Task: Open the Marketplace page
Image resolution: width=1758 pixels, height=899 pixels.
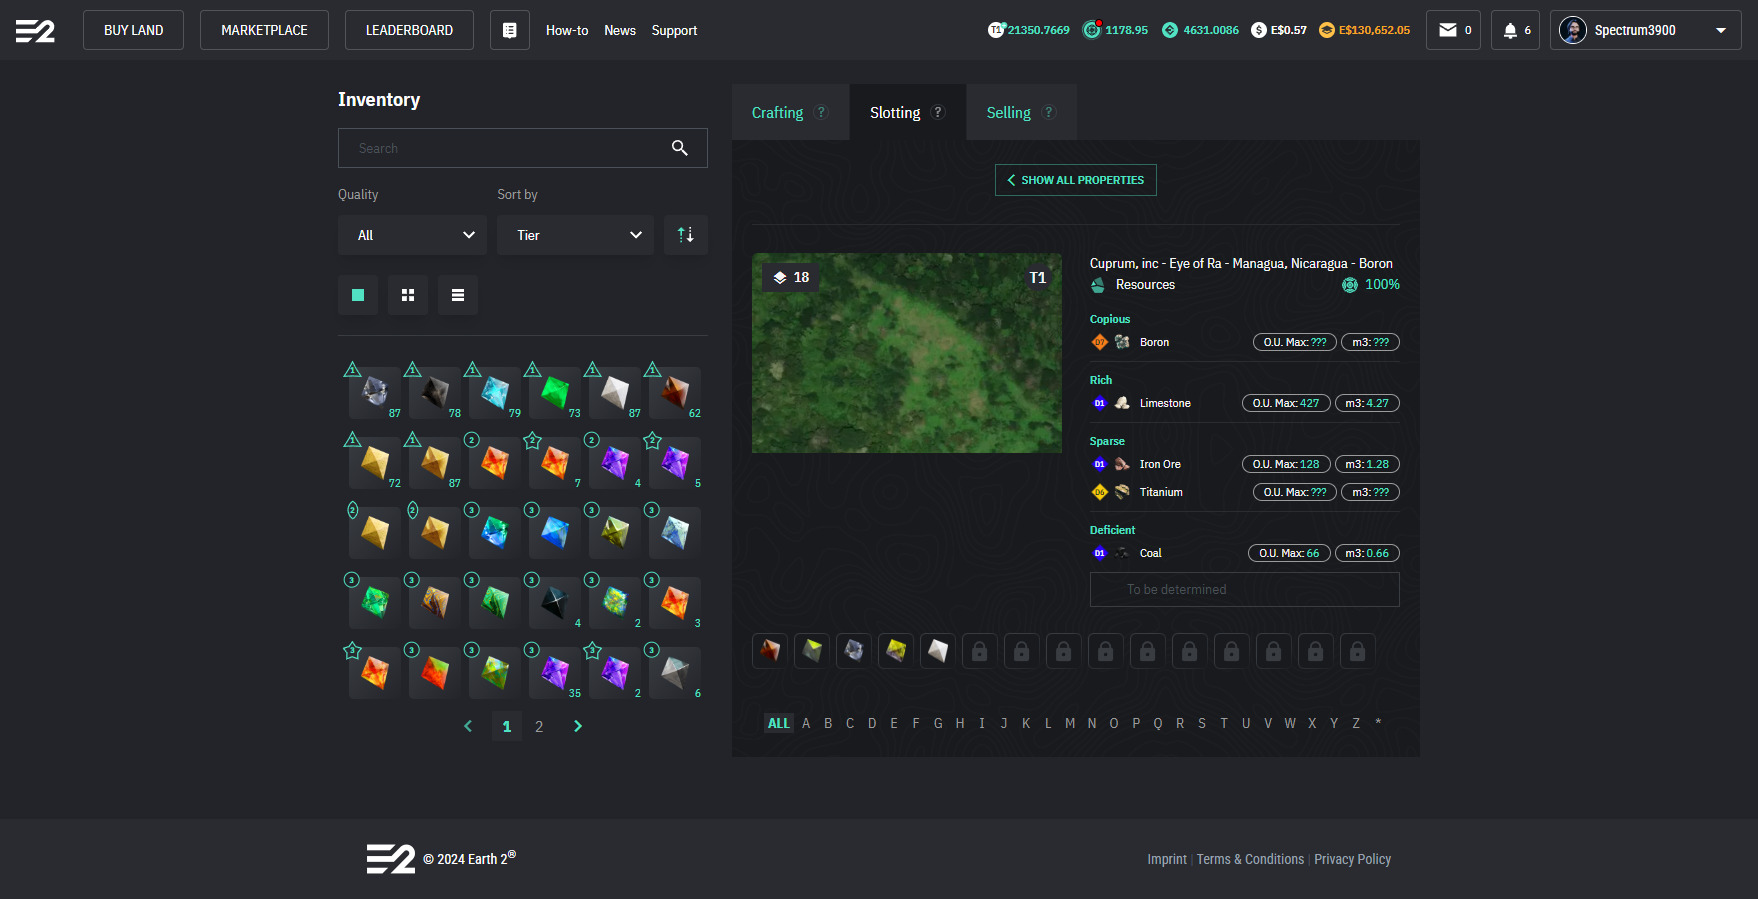Action: 264,30
